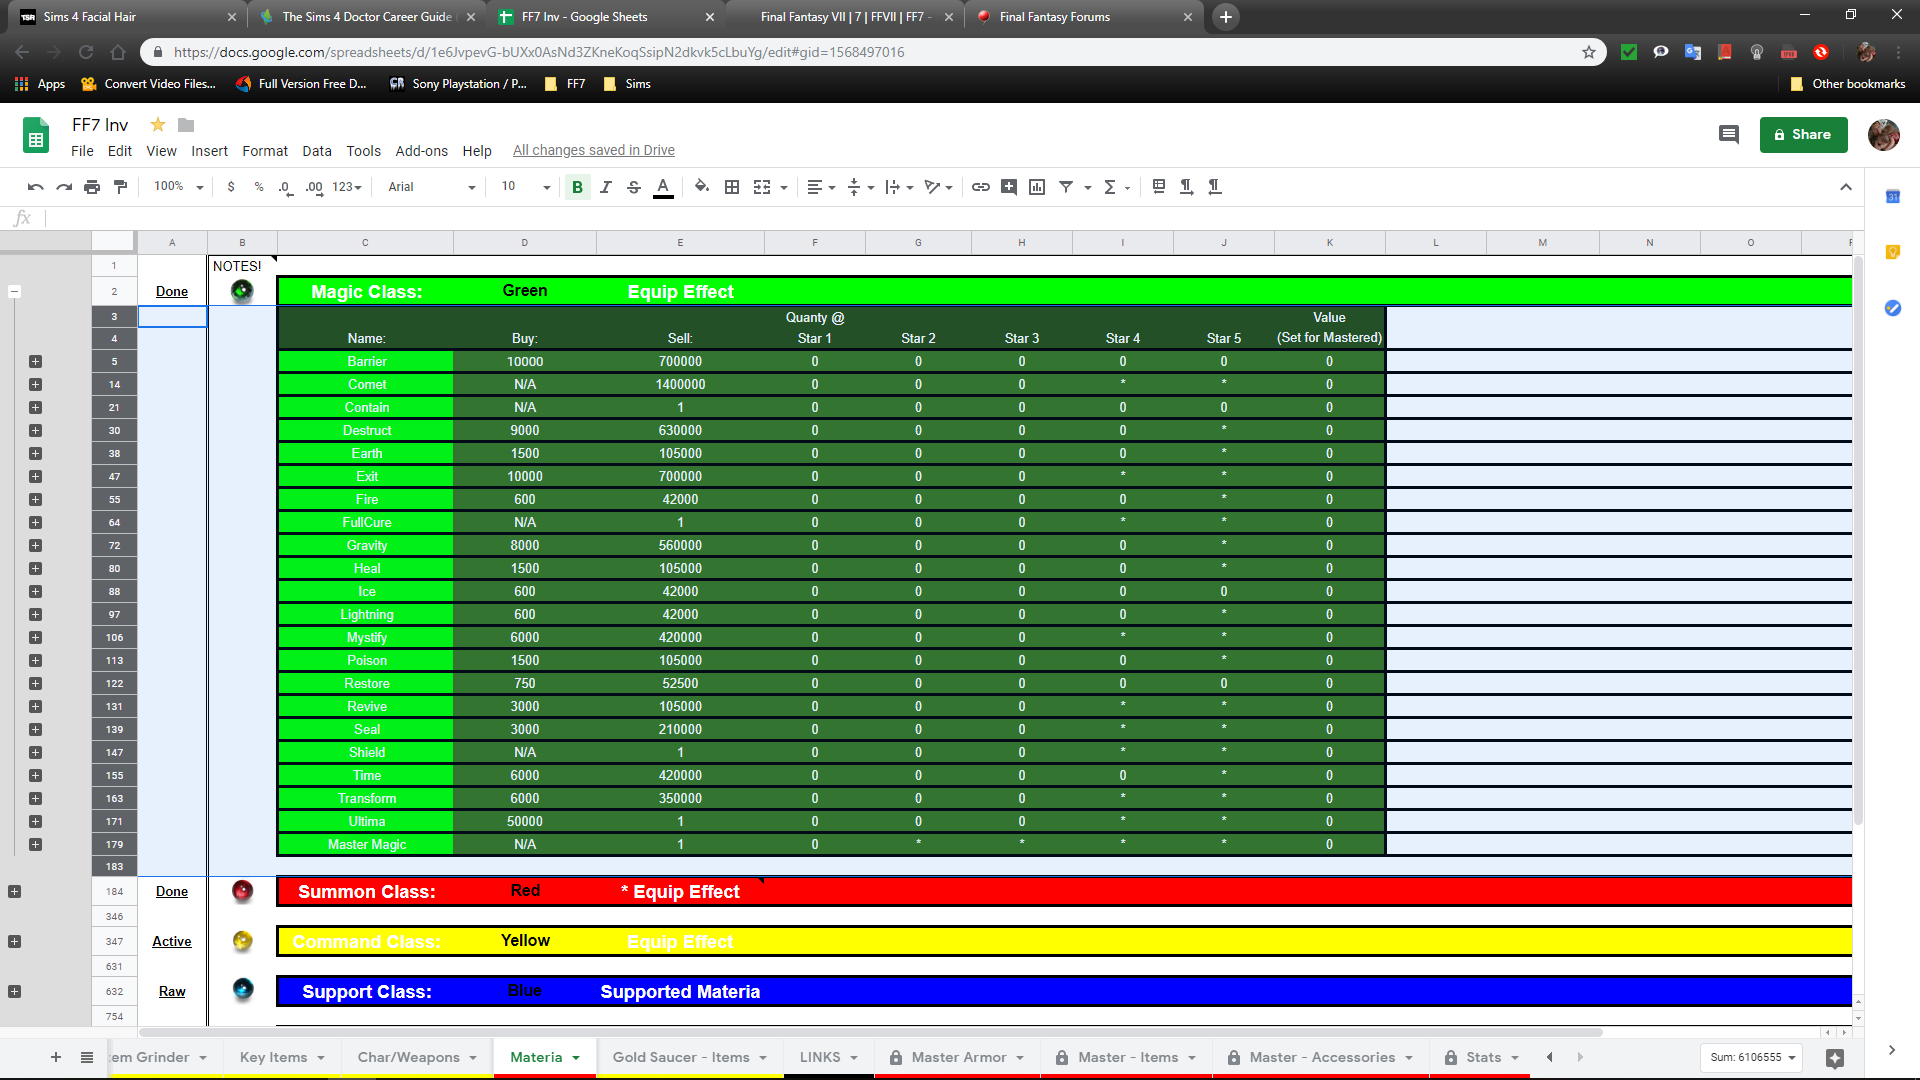Toggle bold formatting

coord(577,187)
